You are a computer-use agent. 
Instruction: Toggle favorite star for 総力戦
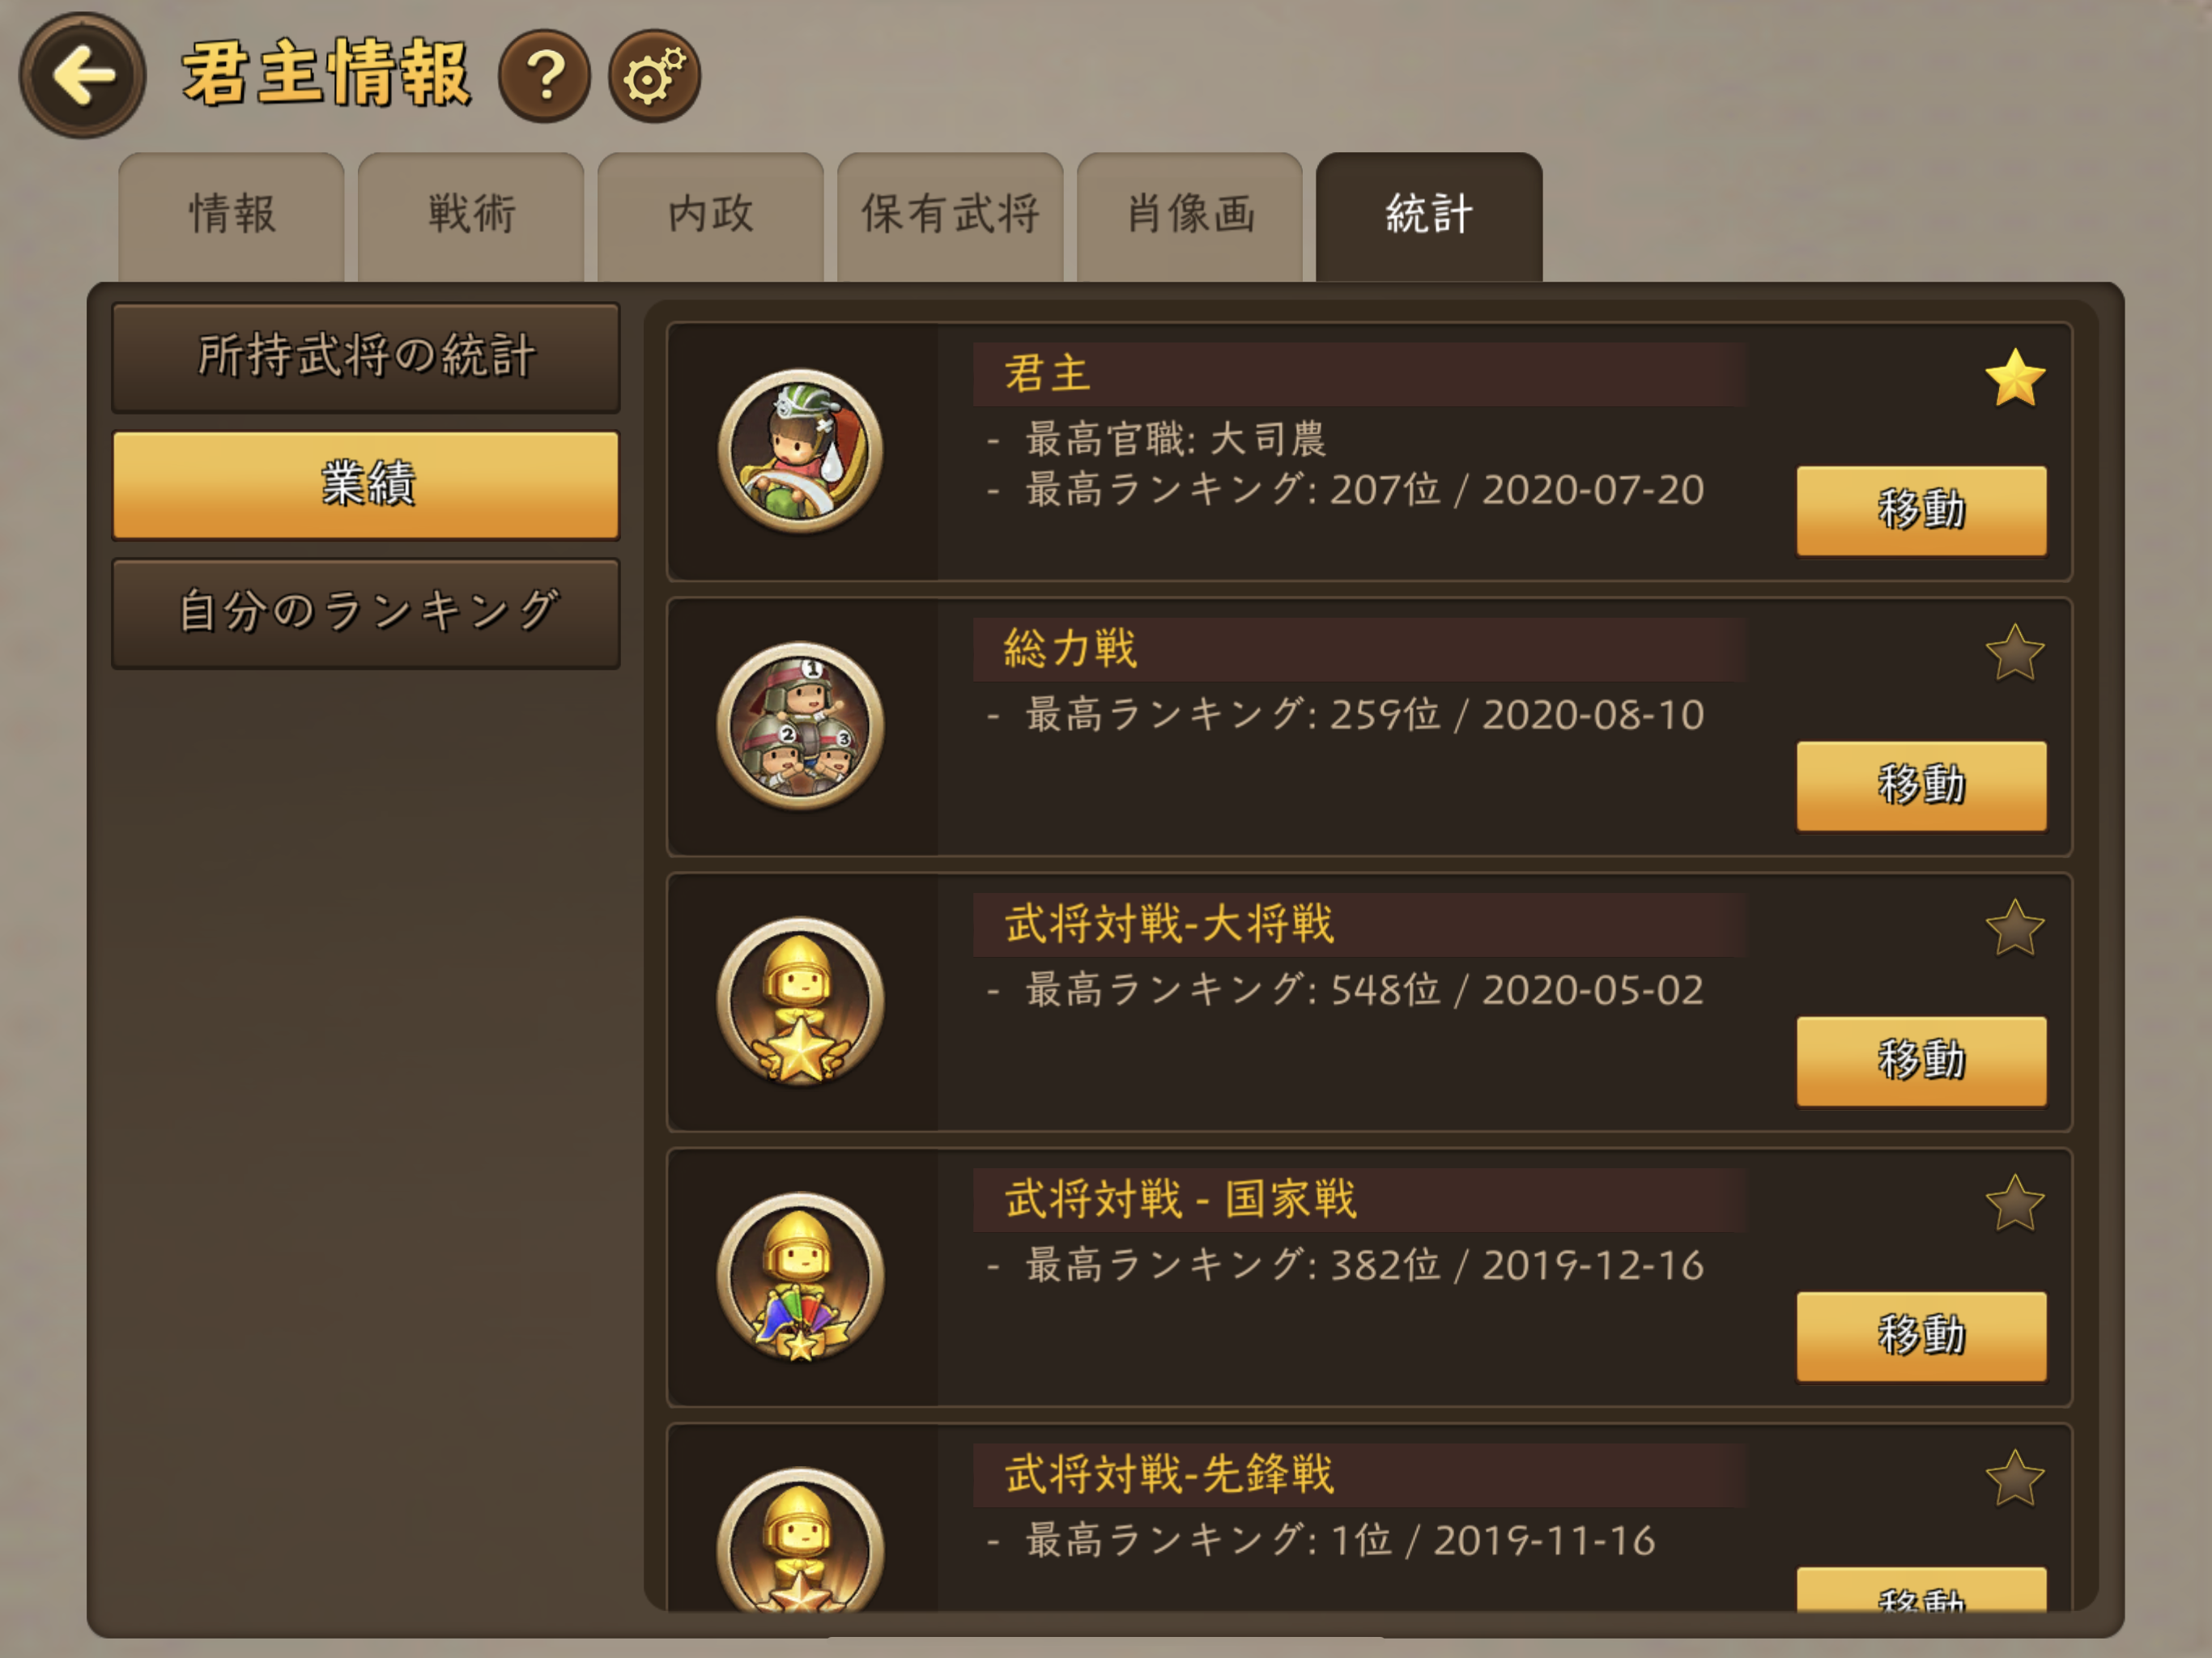(x=2014, y=653)
